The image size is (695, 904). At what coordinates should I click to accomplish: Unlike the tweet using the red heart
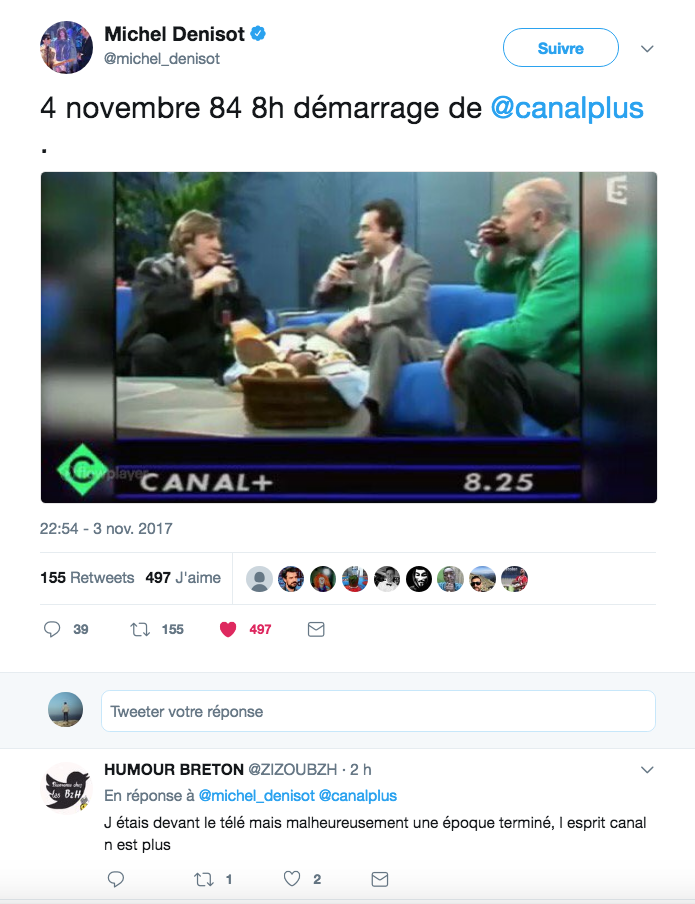[228, 630]
